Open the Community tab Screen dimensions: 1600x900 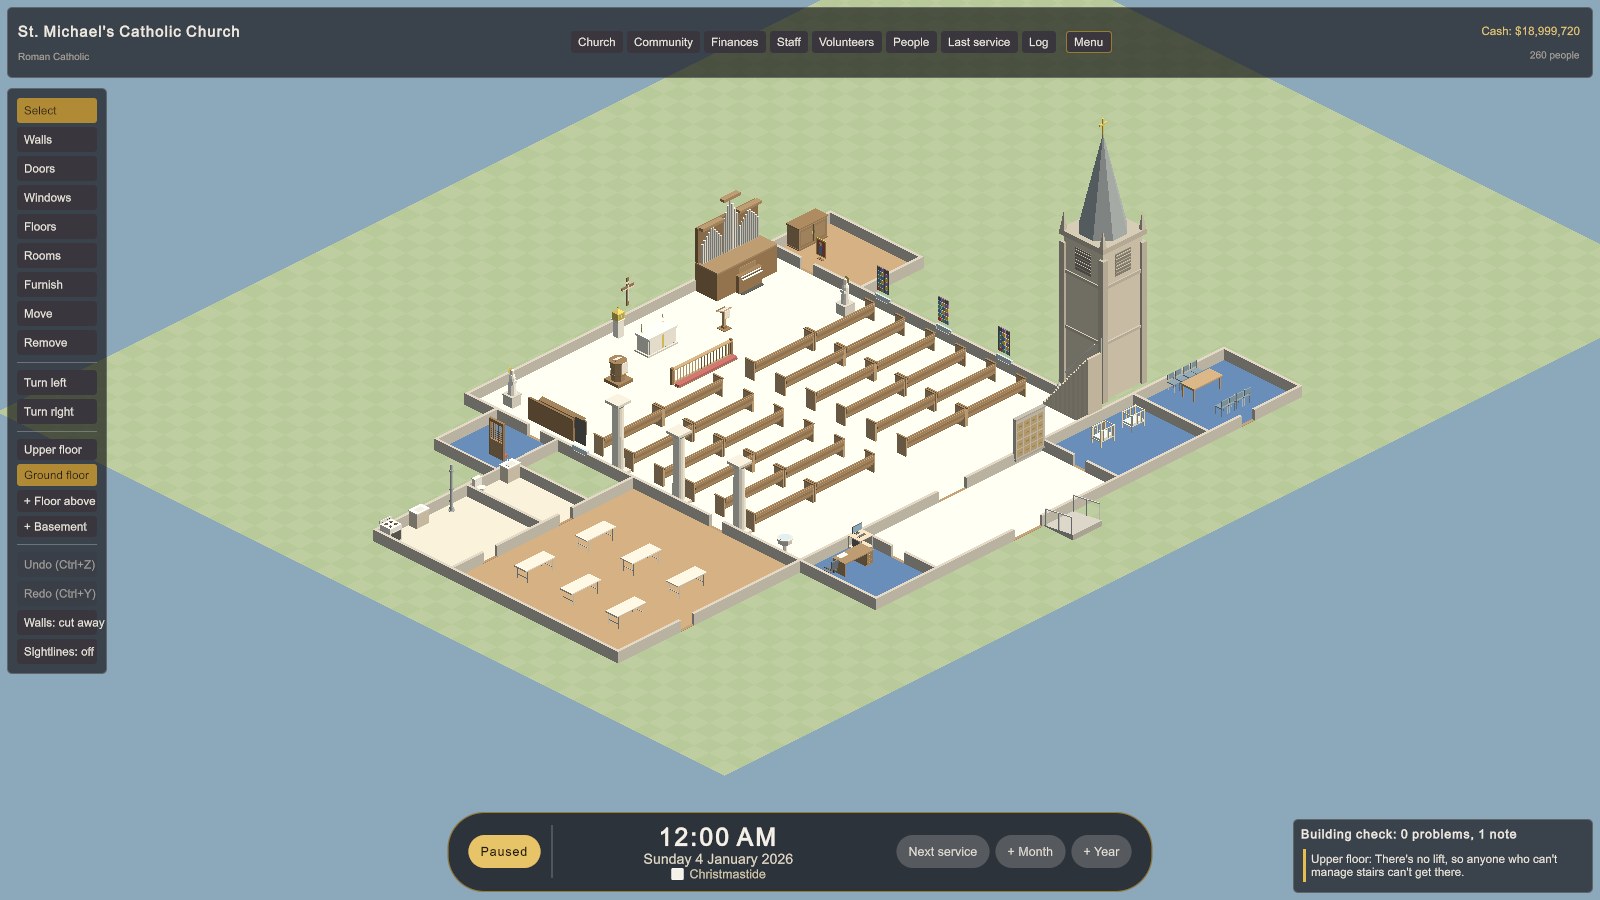coord(663,42)
